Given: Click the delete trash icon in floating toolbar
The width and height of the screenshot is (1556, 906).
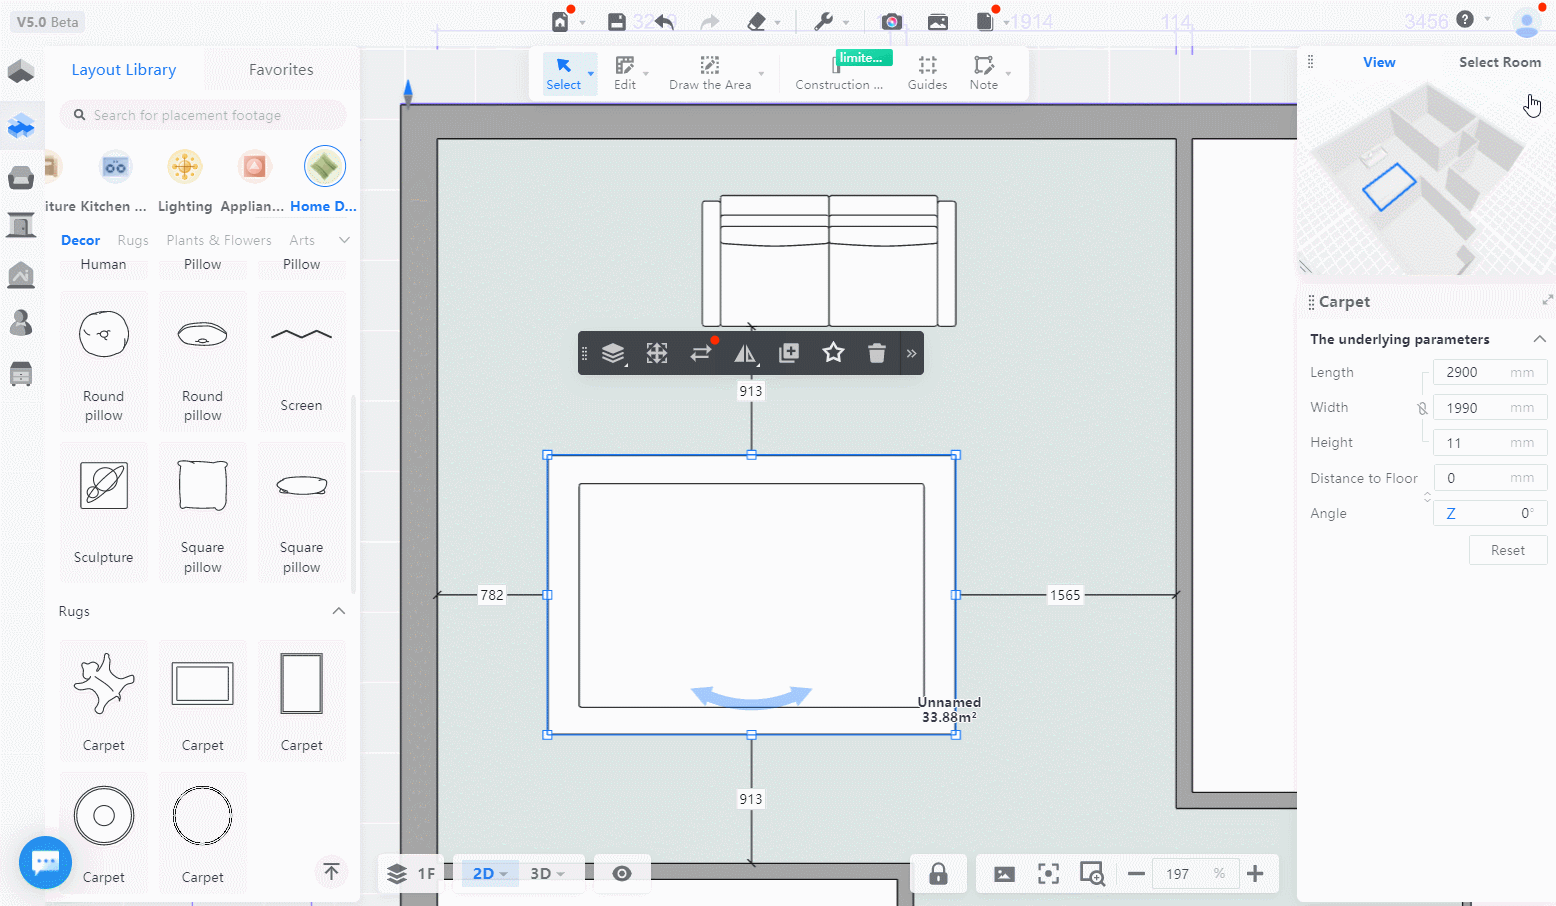Looking at the screenshot, I should click(877, 353).
